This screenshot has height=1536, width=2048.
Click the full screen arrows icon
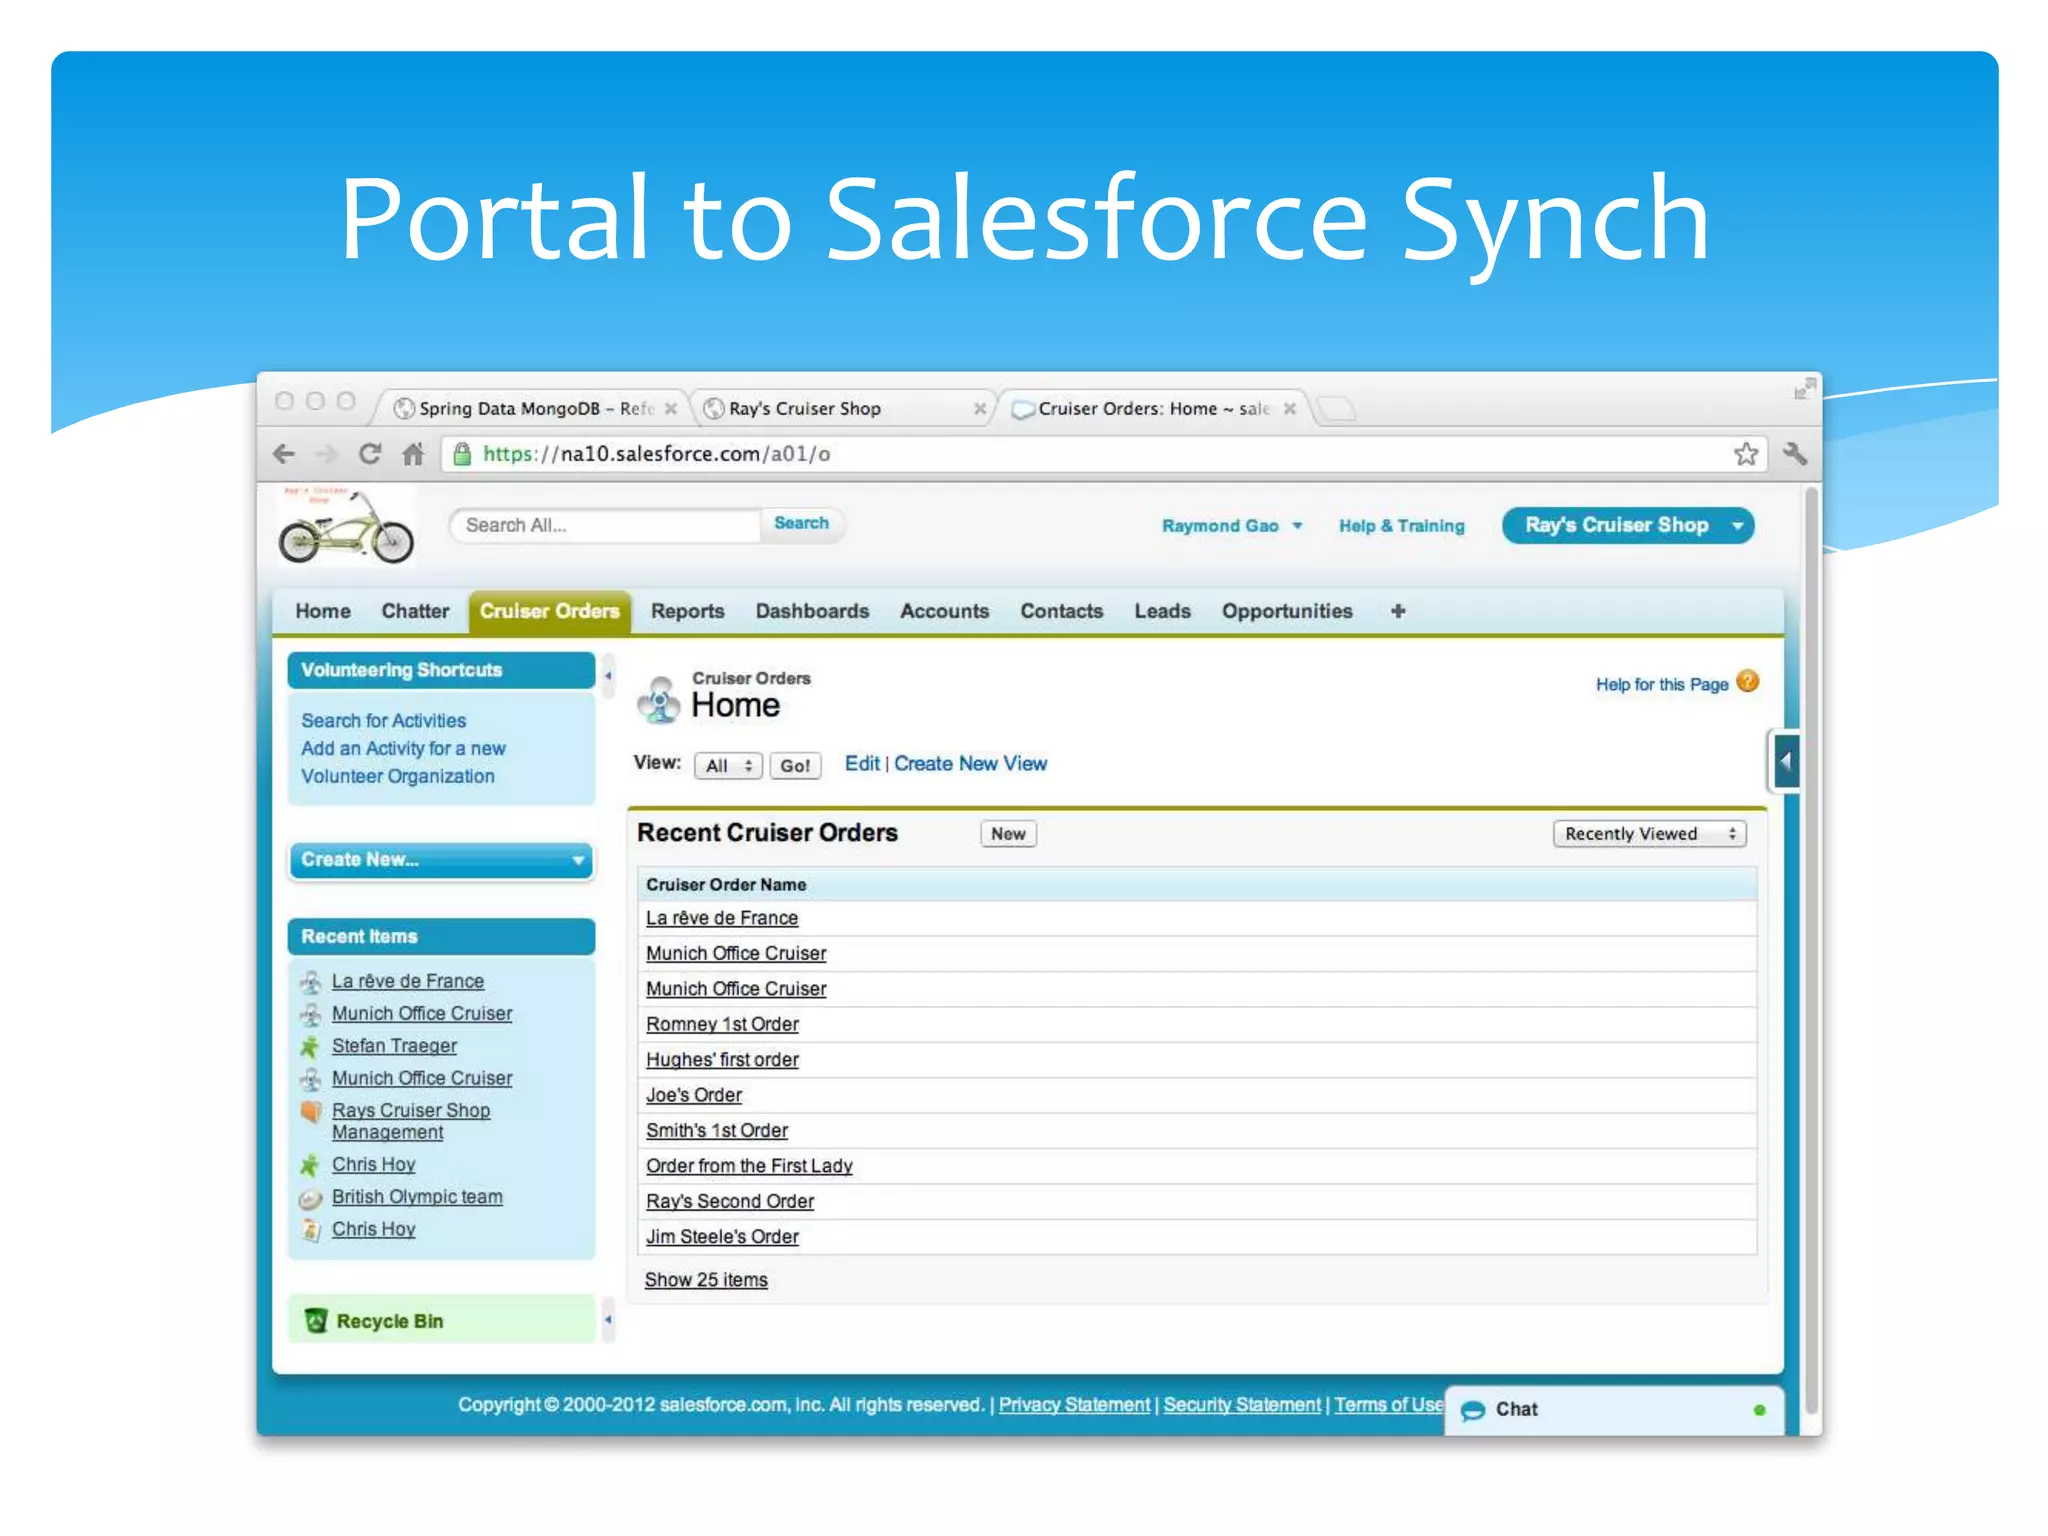pyautogui.click(x=1804, y=389)
